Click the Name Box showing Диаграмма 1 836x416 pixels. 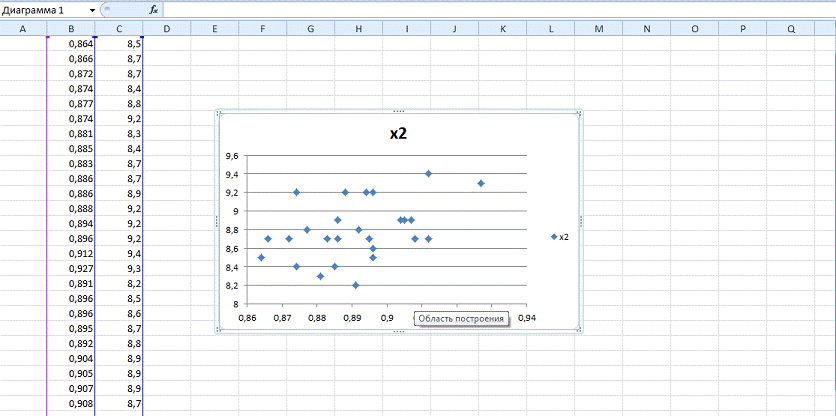pyautogui.click(x=43, y=9)
